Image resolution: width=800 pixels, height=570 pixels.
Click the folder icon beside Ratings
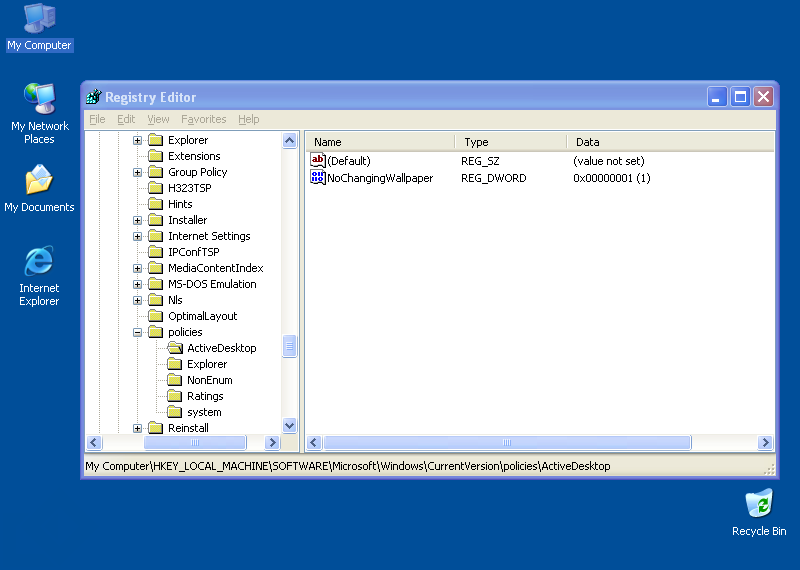point(174,396)
